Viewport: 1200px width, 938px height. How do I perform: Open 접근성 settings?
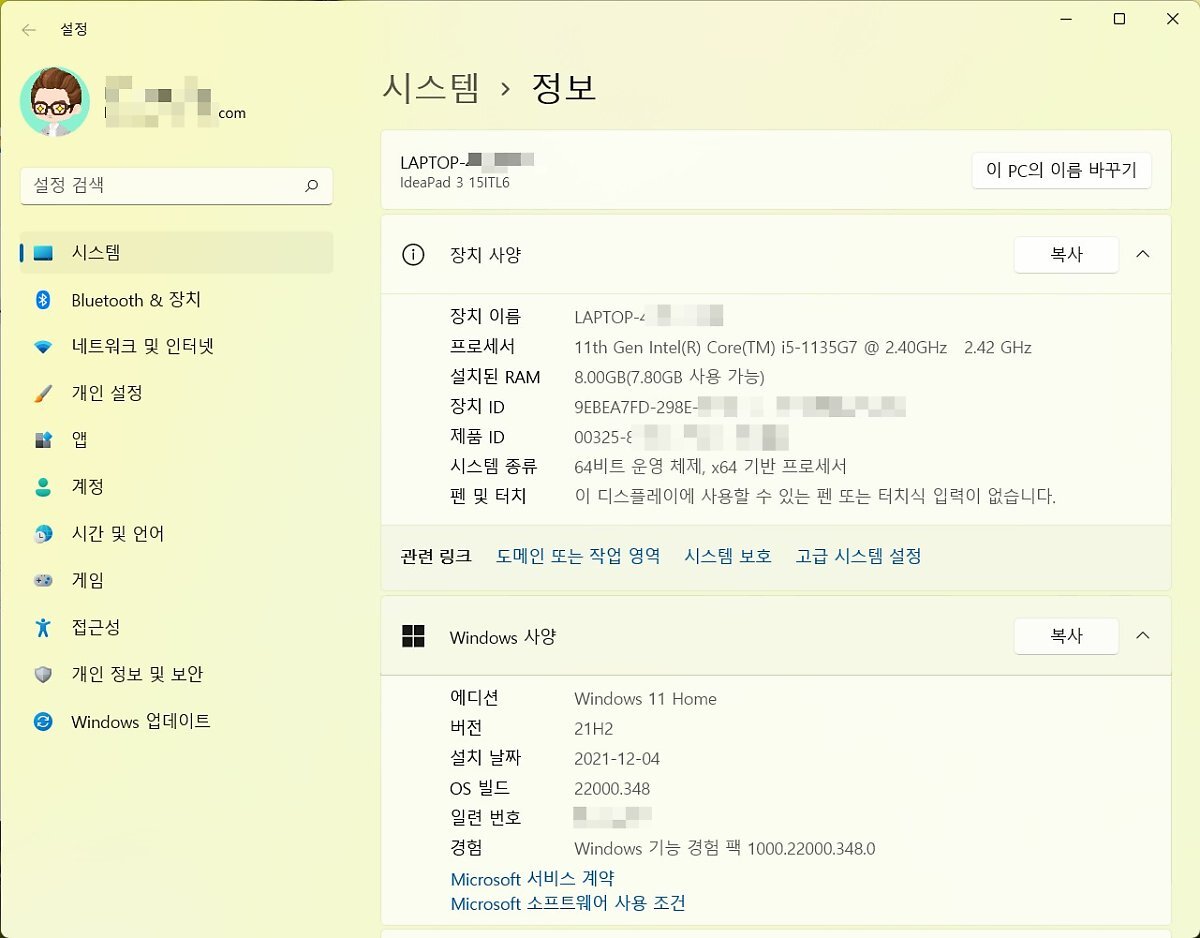(176, 627)
